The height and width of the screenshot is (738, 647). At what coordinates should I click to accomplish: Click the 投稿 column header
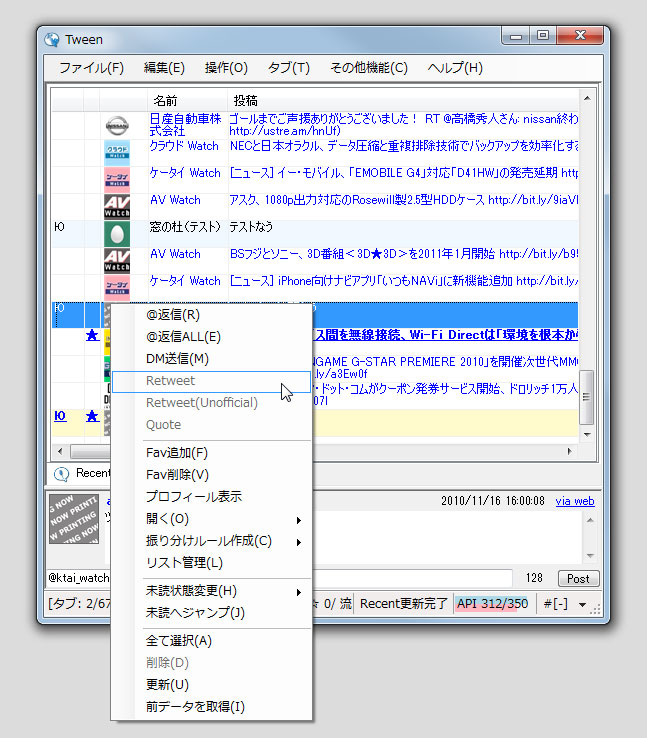[403, 101]
